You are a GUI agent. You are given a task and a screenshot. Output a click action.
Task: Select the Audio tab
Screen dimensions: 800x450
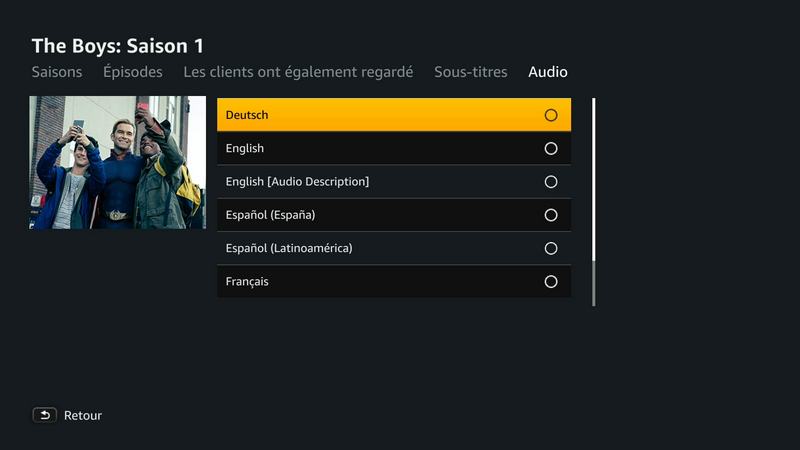pyautogui.click(x=548, y=72)
